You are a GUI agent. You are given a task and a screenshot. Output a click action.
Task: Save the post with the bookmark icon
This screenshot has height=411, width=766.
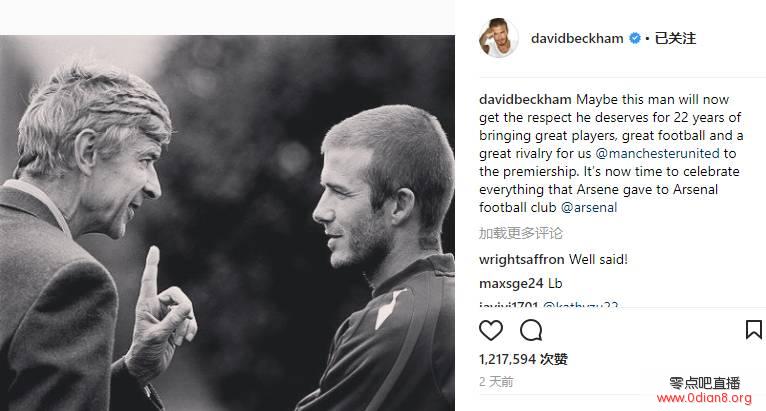pyautogui.click(x=754, y=330)
